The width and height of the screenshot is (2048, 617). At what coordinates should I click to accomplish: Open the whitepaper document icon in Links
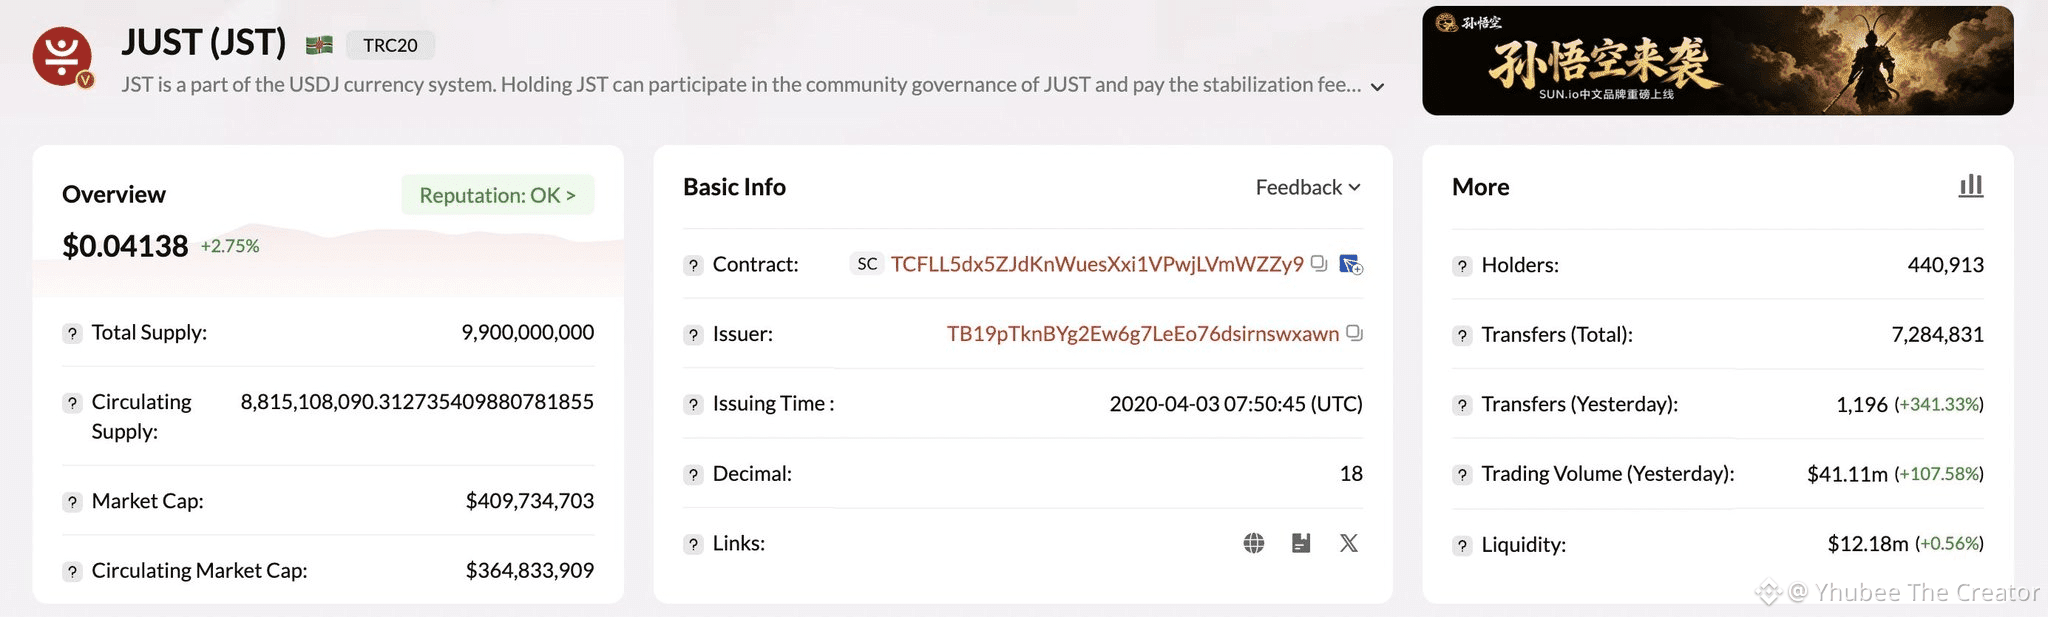[x=1301, y=543]
